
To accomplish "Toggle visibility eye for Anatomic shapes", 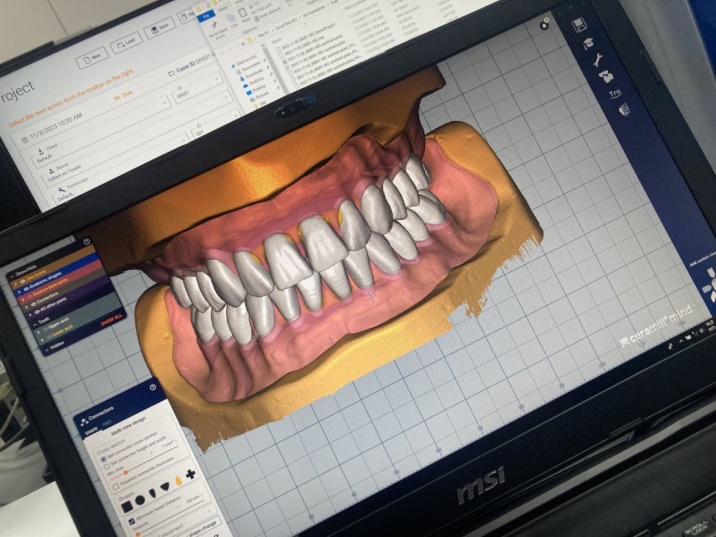I will coord(26,289).
